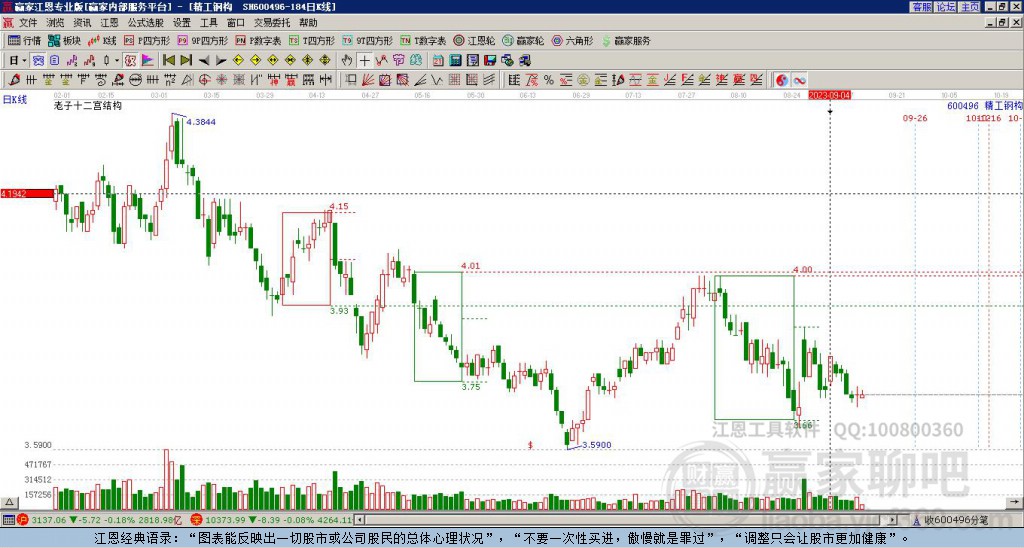Open the 江恩轮 tool
The height and width of the screenshot is (548, 1024).
tap(475, 40)
